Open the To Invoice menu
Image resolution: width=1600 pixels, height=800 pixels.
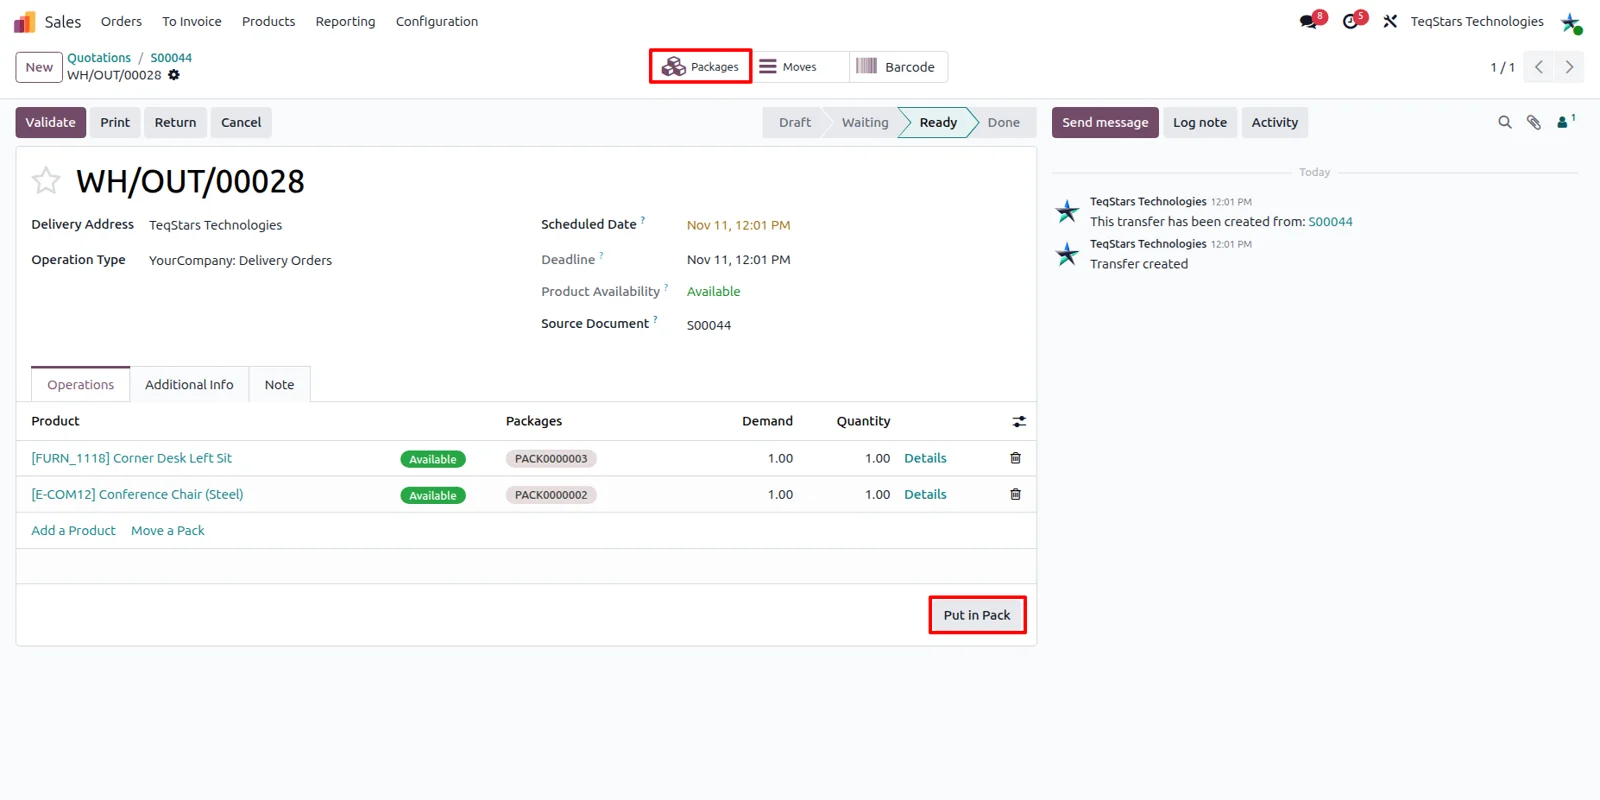pyautogui.click(x=192, y=22)
